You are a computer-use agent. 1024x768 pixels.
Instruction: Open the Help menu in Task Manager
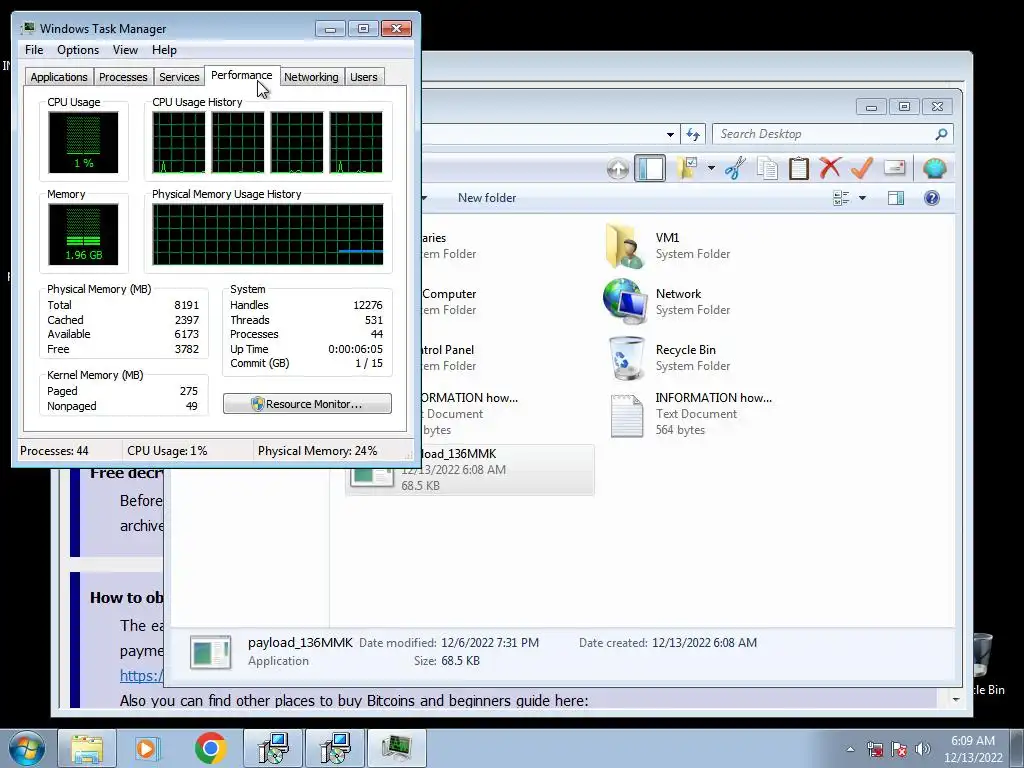(164, 50)
